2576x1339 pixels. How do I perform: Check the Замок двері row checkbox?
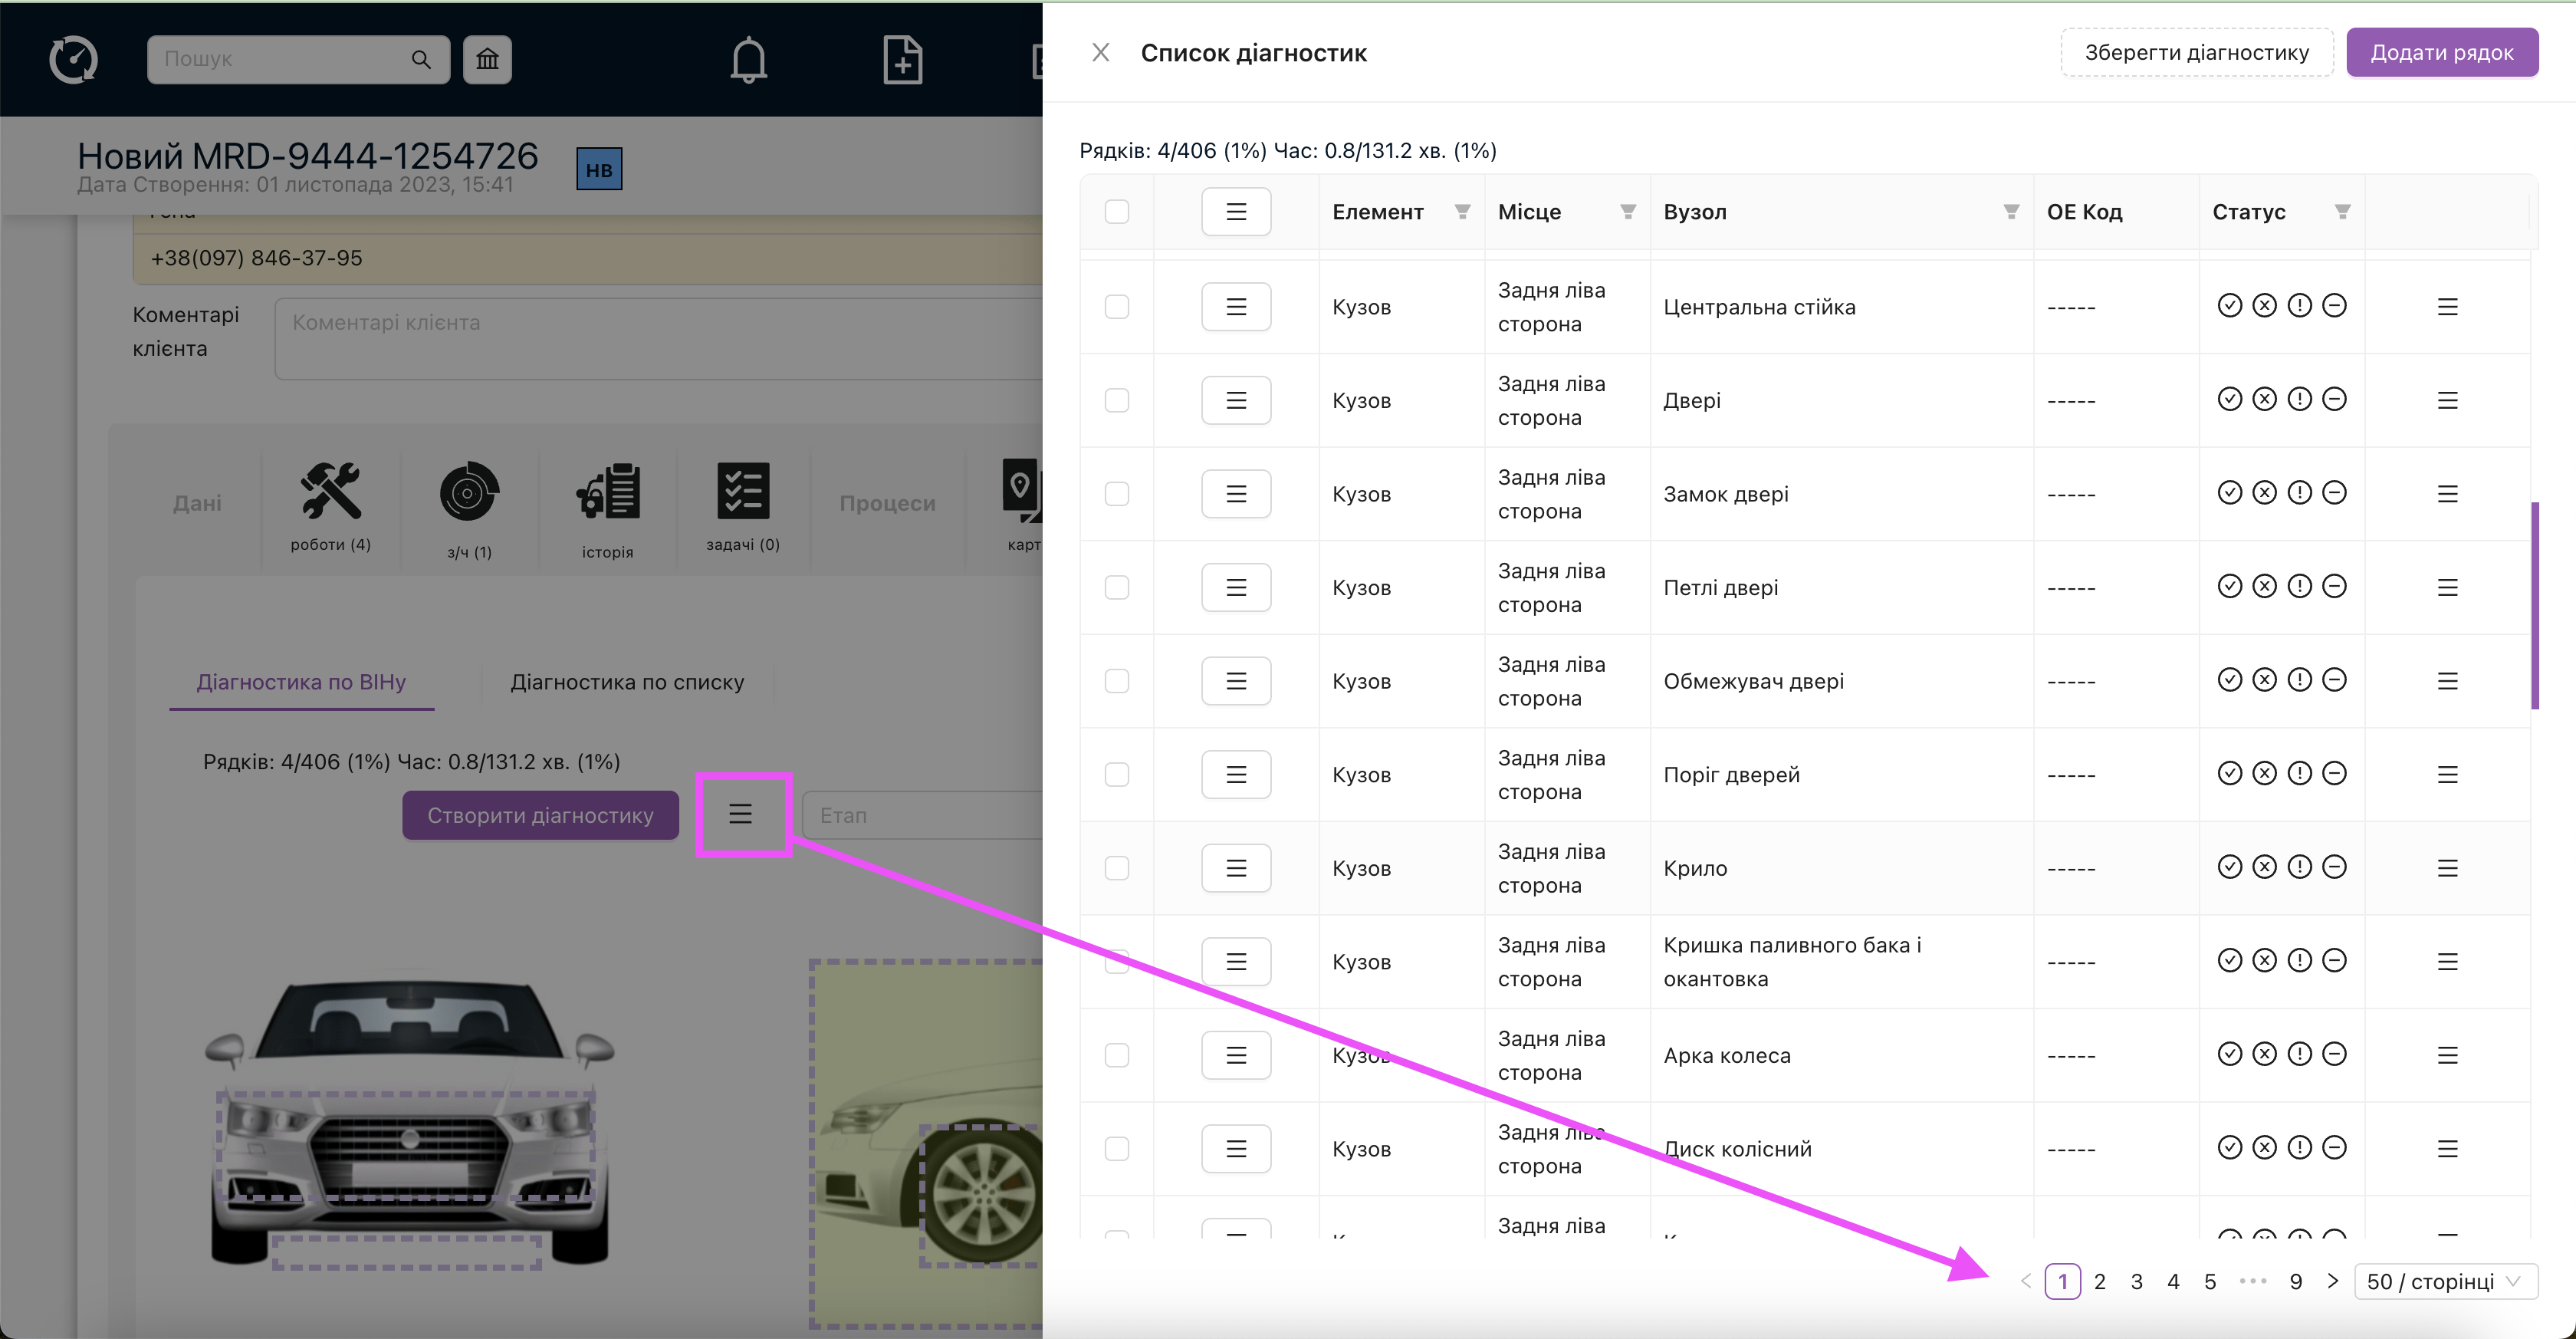pyautogui.click(x=1117, y=494)
